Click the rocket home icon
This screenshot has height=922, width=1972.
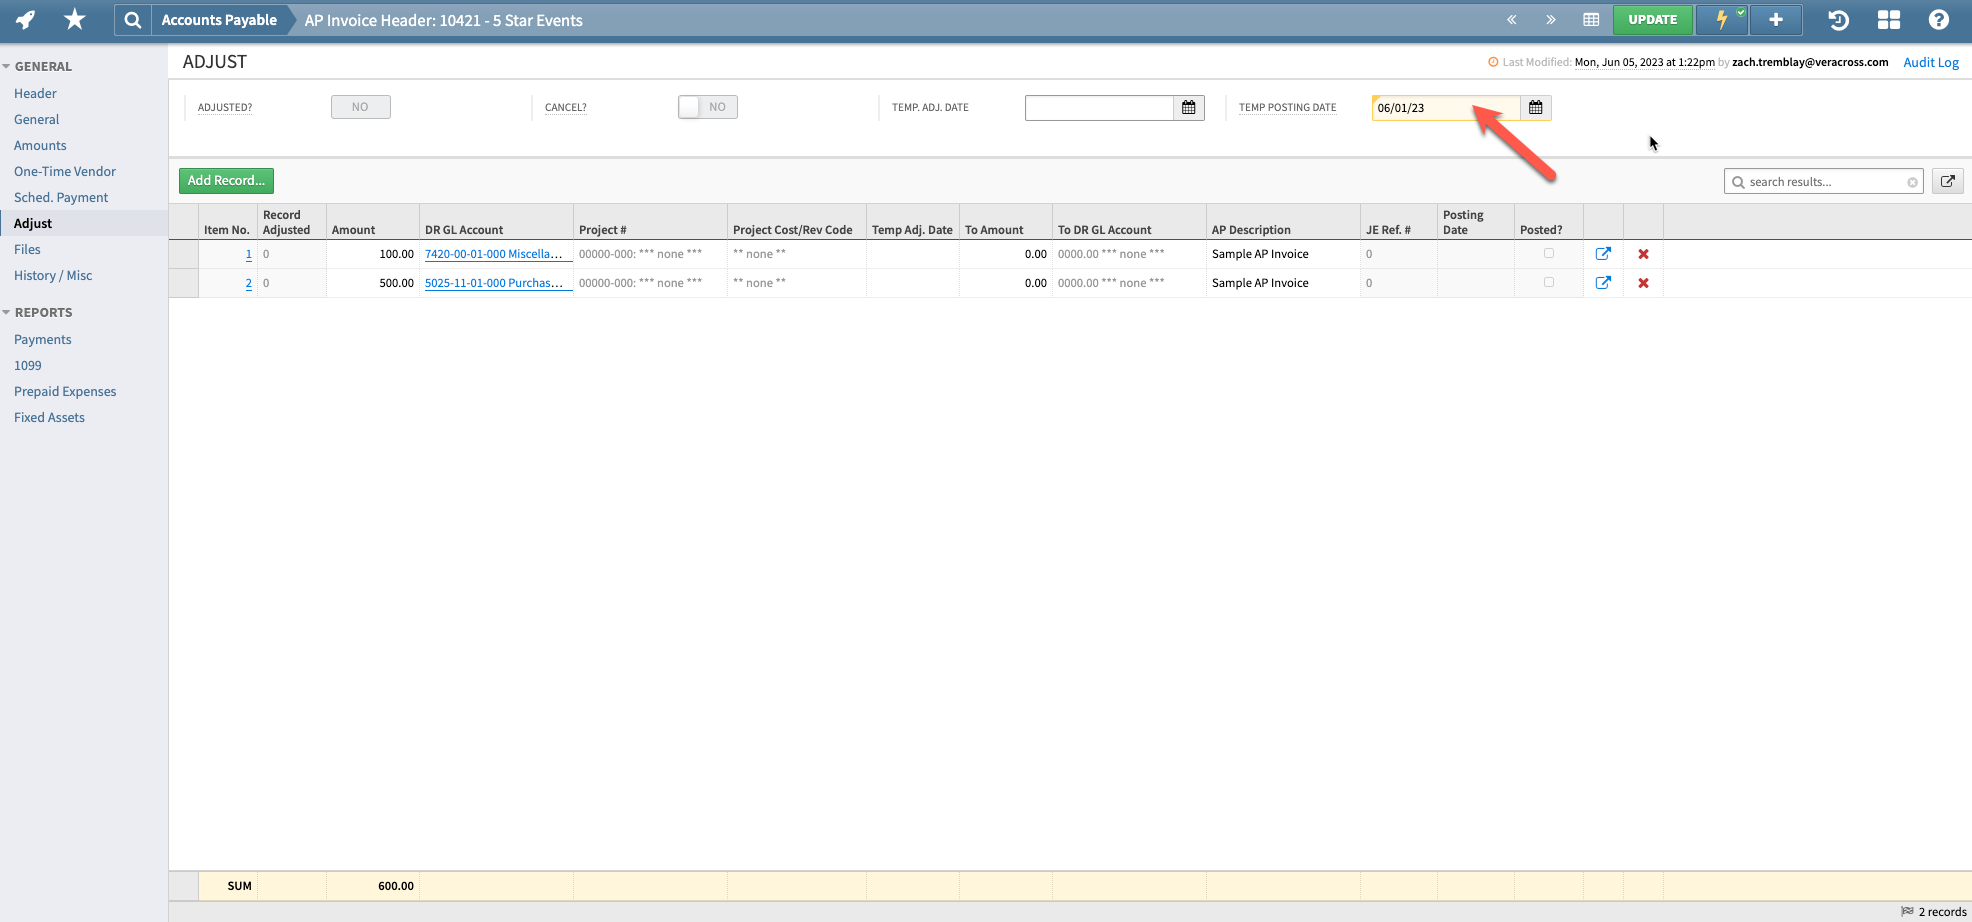click(x=24, y=19)
